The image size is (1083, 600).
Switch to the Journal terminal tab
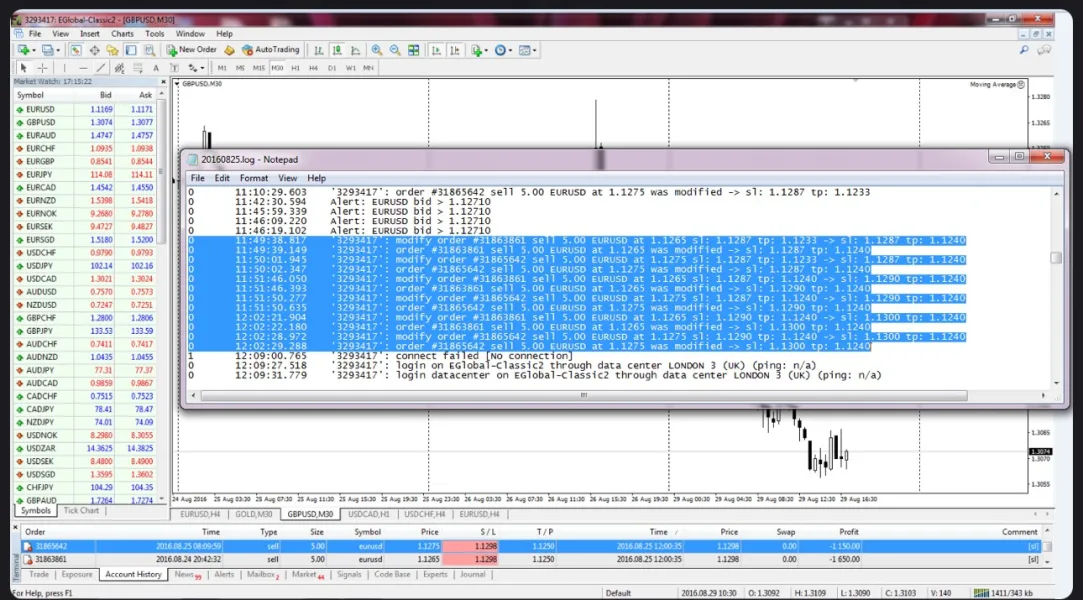[472, 575]
